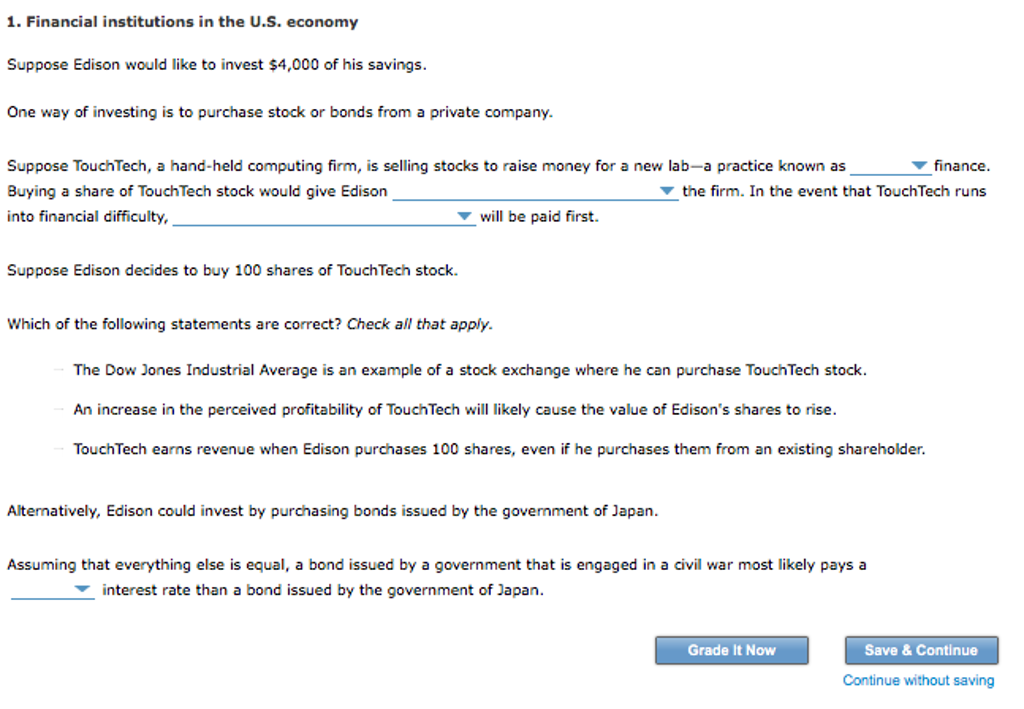Screen dimensions: 1024x709
Task: Tick the perceived profitability statement checkbox
Action: click(x=60, y=410)
